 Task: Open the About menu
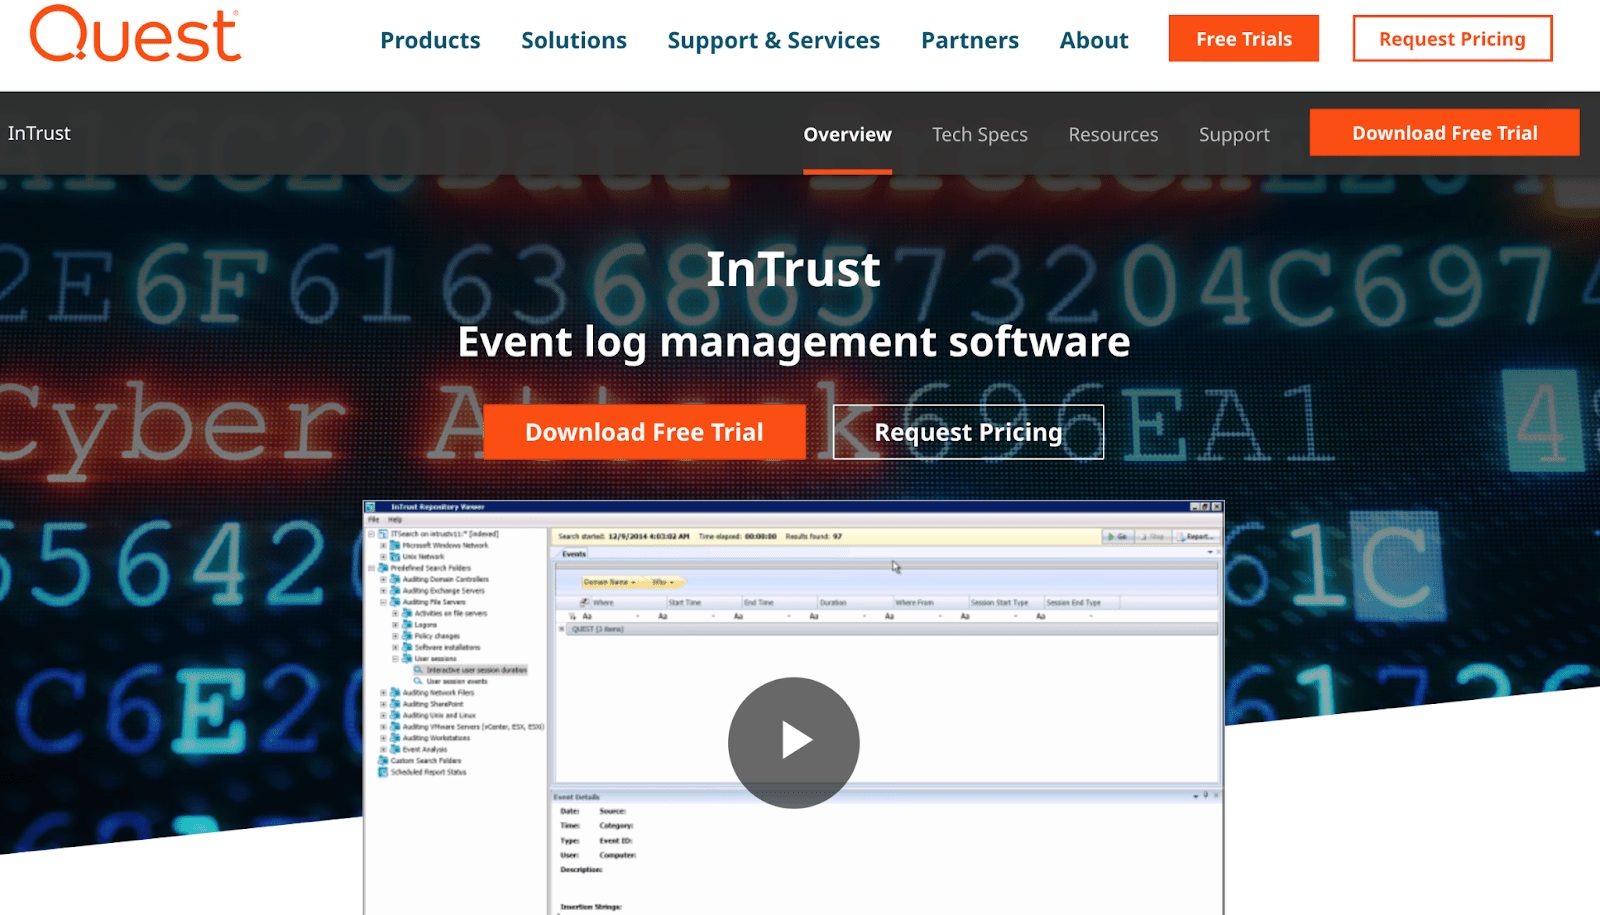1094,40
